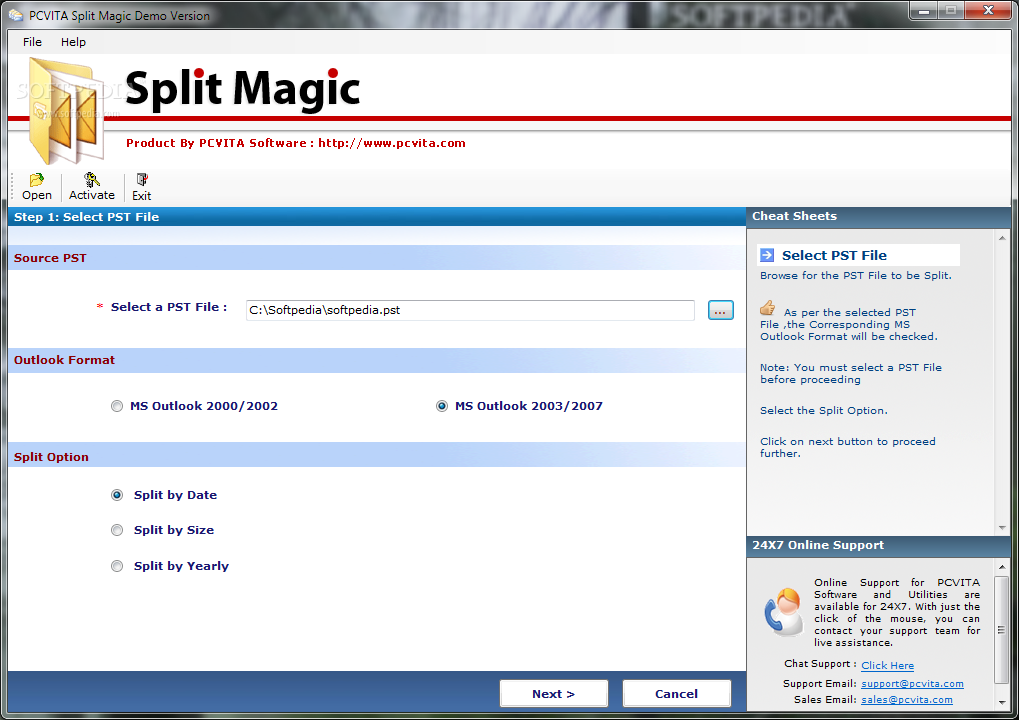Click the Cheat Sheets scrollbar down arrow
The height and width of the screenshot is (720, 1019).
1002,528
